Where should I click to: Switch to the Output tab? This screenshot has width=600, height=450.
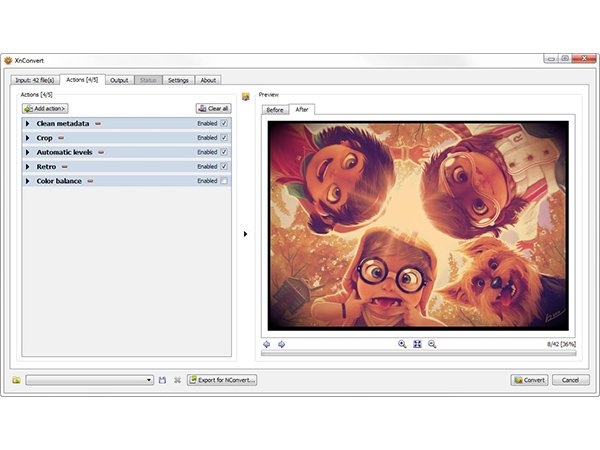[x=119, y=80]
